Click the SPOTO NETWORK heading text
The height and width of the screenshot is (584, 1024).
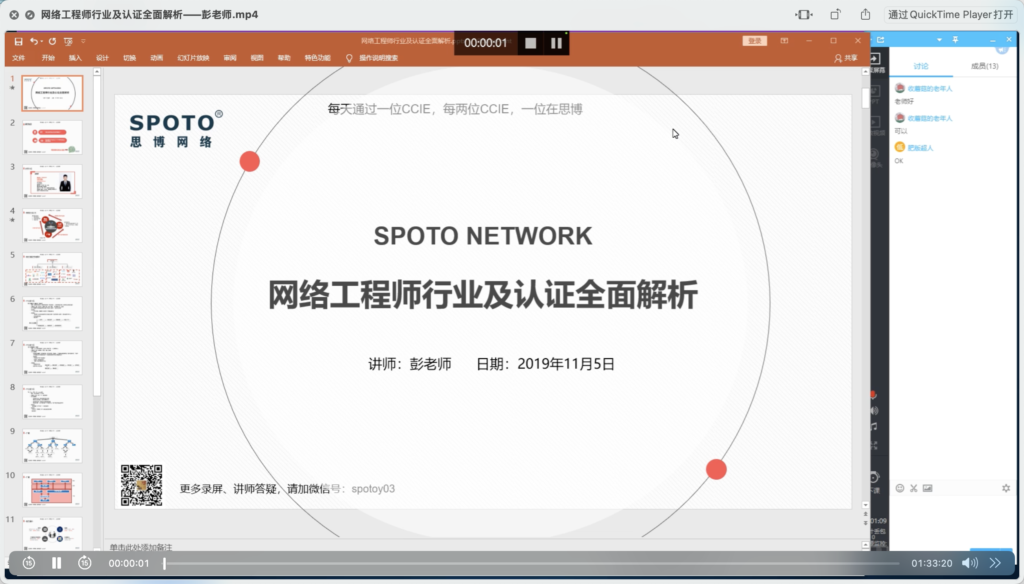[483, 236]
